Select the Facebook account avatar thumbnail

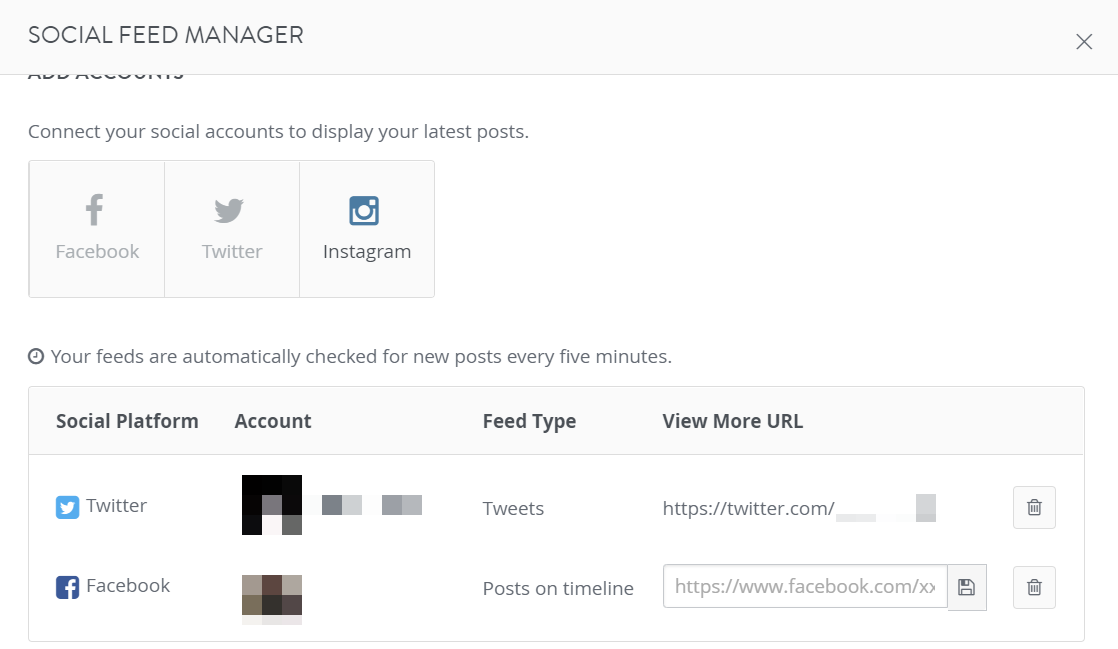pyautogui.click(x=272, y=599)
